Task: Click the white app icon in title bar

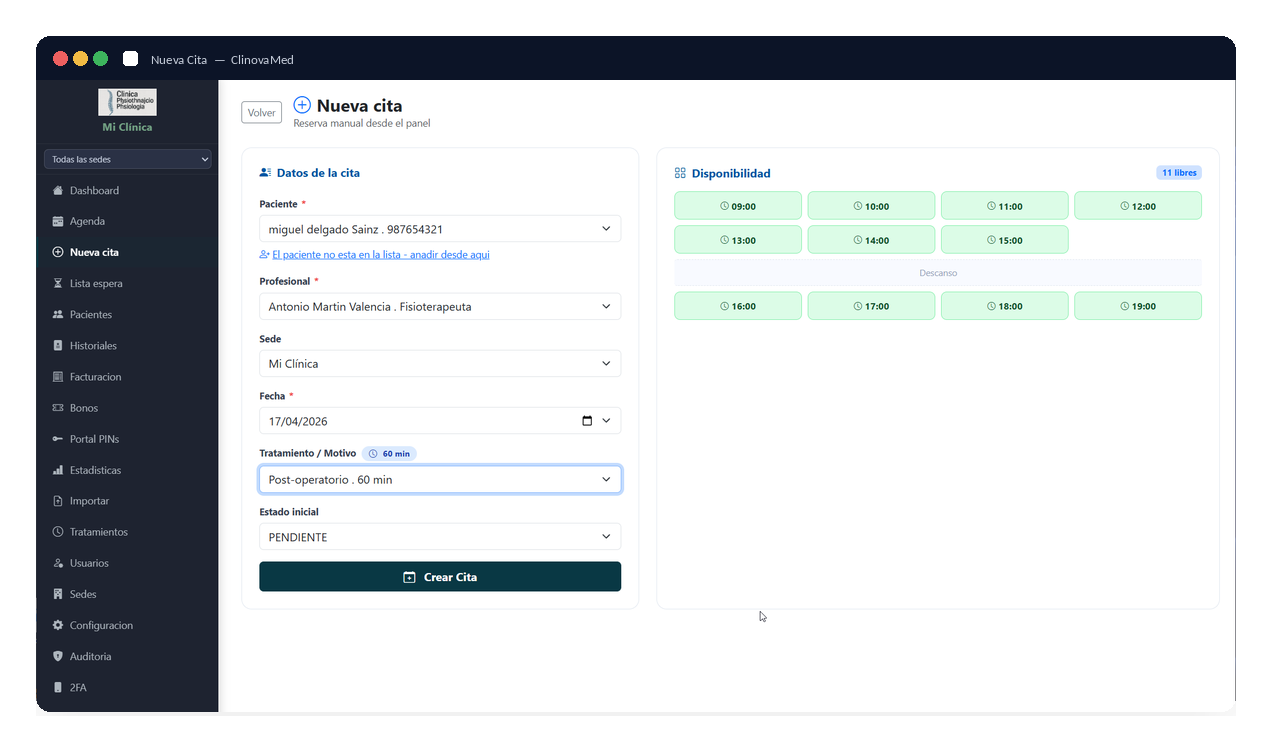Action: coord(130,59)
